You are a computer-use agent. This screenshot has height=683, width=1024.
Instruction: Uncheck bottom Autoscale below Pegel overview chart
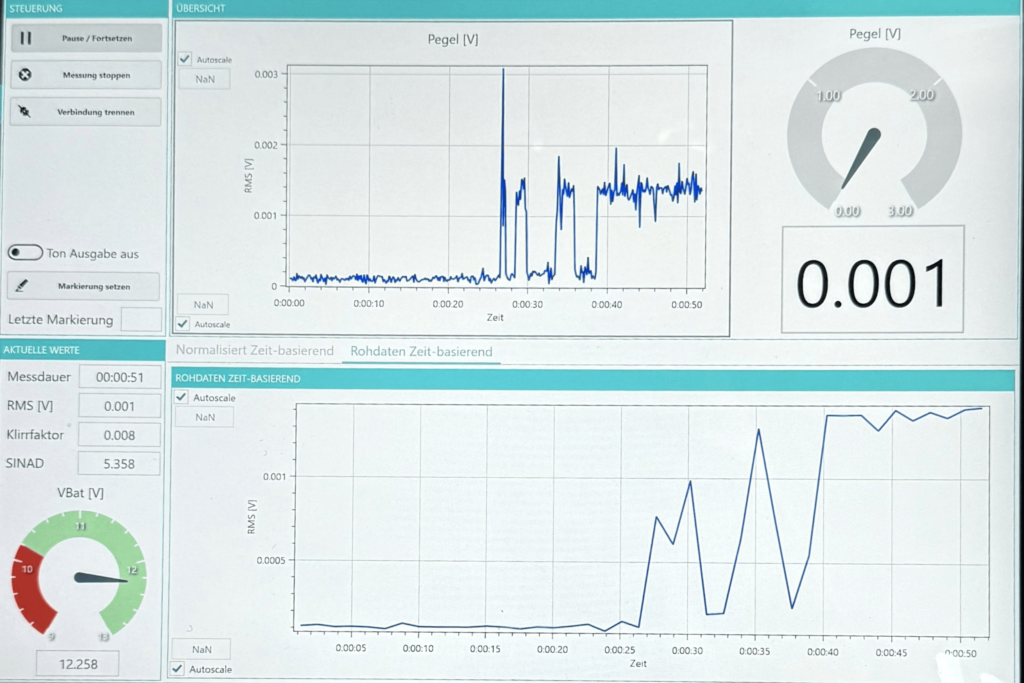click(x=182, y=324)
